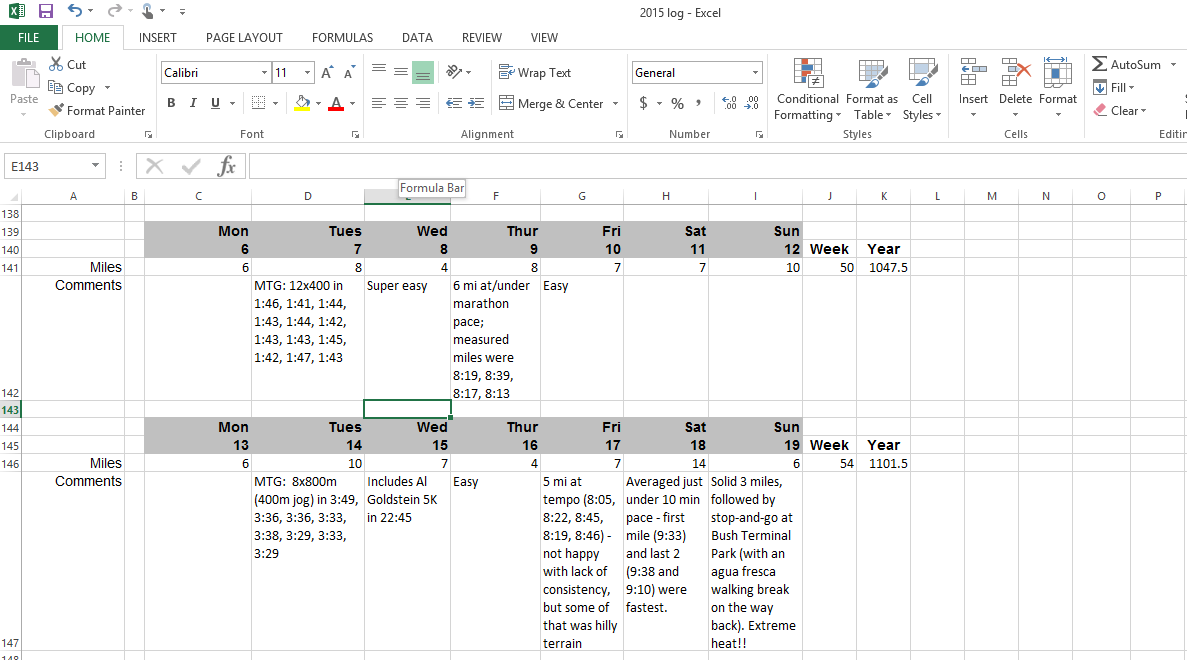Click the Save icon in quick access toolbar
This screenshot has width=1187, height=660.
click(x=46, y=11)
